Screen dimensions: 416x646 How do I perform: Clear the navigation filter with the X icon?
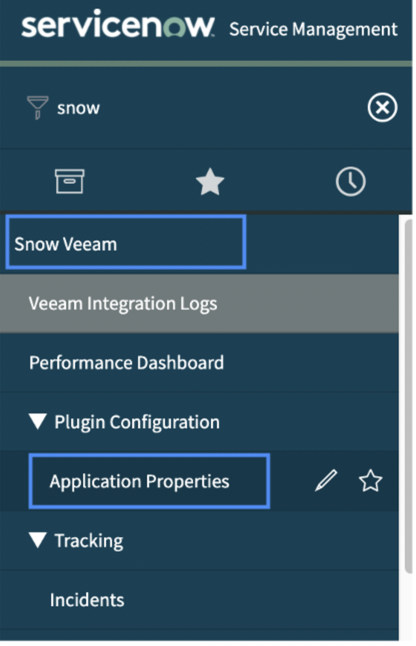(x=382, y=108)
